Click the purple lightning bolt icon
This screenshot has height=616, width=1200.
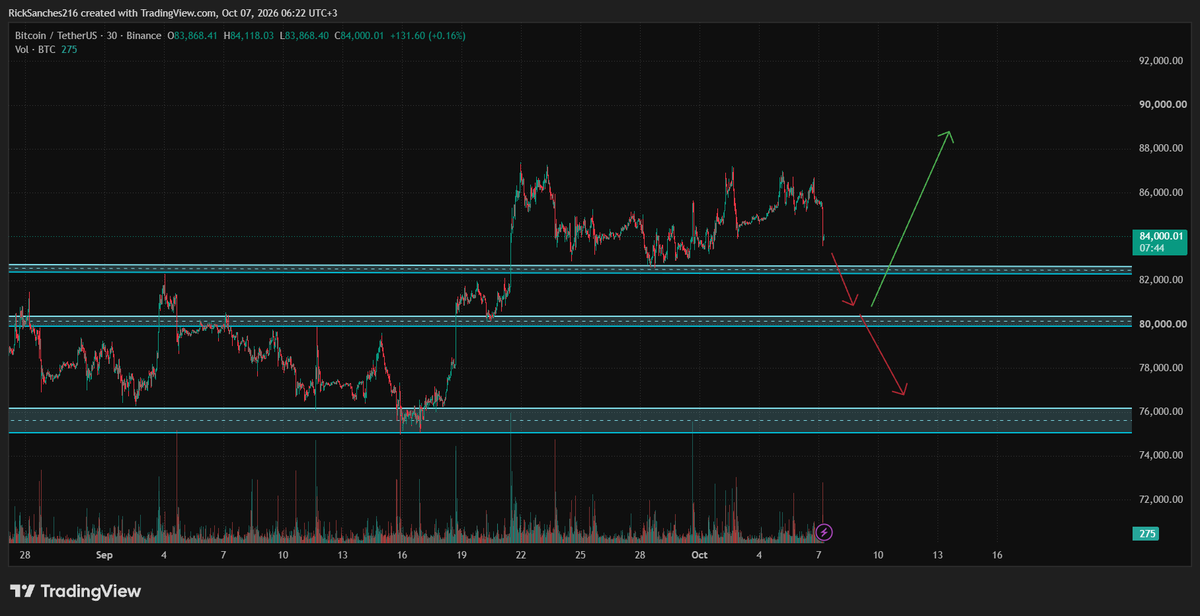825,531
